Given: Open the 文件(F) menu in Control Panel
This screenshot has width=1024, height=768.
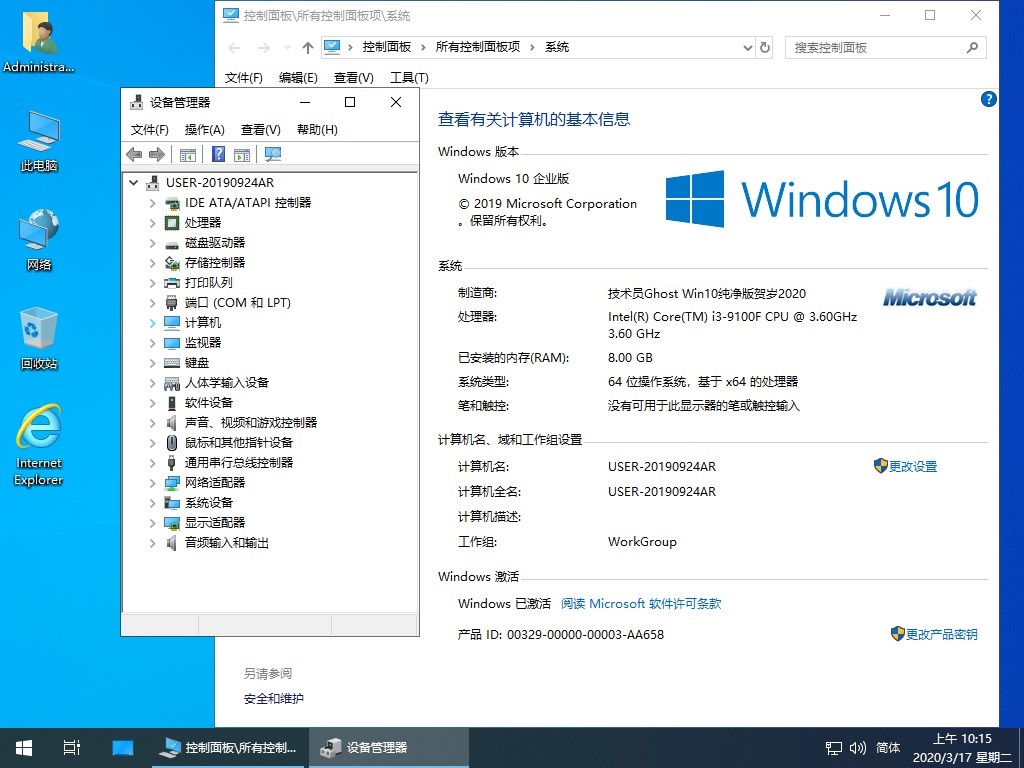Looking at the screenshot, I should [244, 78].
